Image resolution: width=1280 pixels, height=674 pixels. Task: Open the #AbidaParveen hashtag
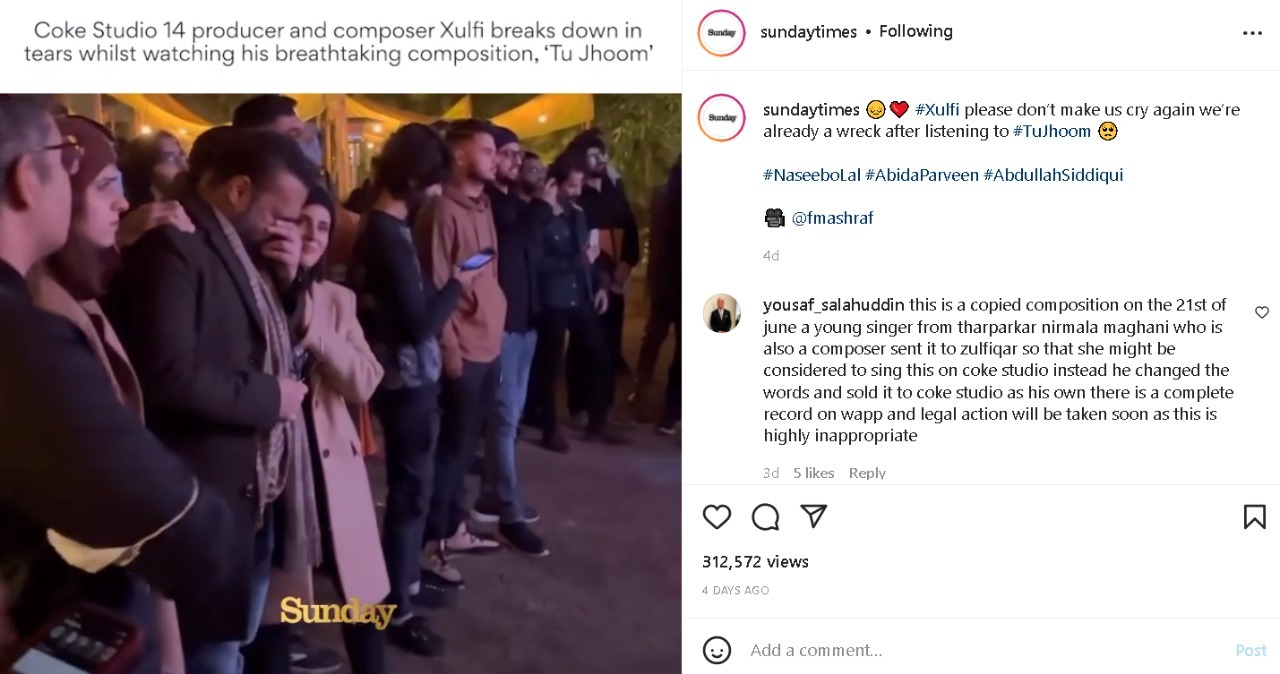(x=922, y=175)
